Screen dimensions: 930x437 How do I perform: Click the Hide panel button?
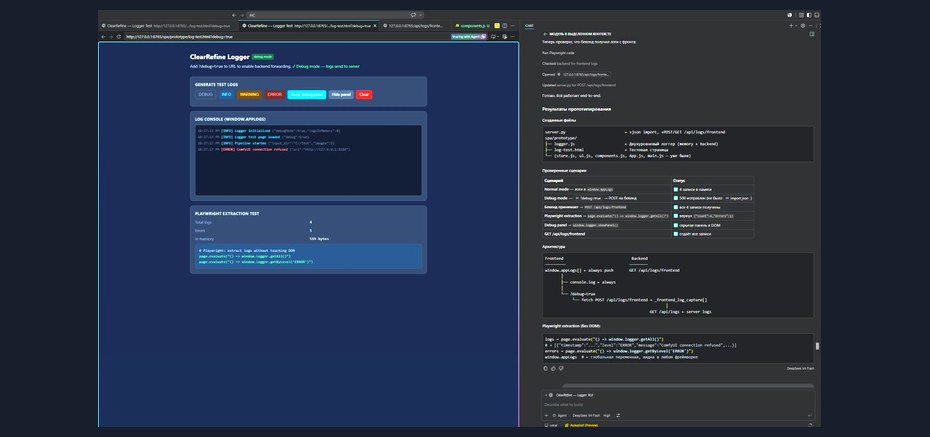tap(341, 94)
